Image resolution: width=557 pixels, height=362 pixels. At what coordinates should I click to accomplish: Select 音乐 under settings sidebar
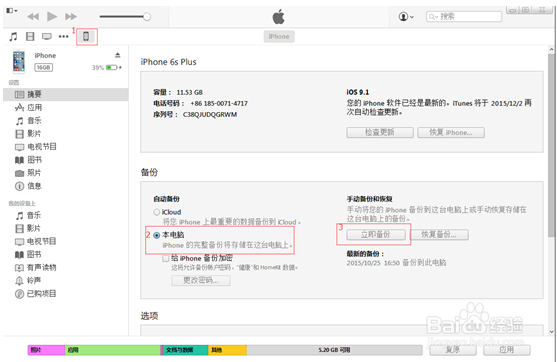click(65, 120)
